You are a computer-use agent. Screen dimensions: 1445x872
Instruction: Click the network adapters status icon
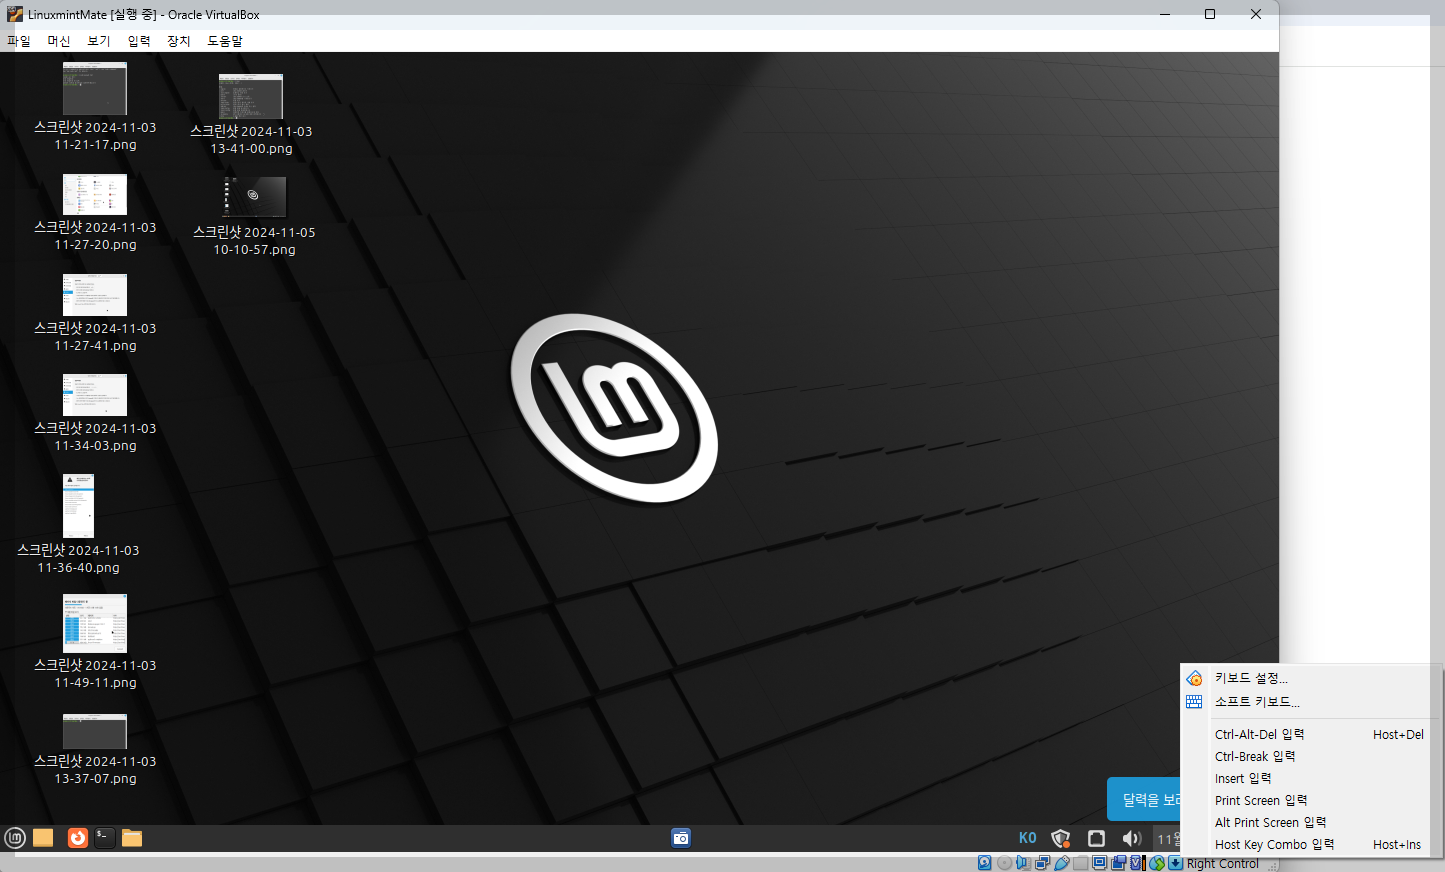pos(1042,863)
